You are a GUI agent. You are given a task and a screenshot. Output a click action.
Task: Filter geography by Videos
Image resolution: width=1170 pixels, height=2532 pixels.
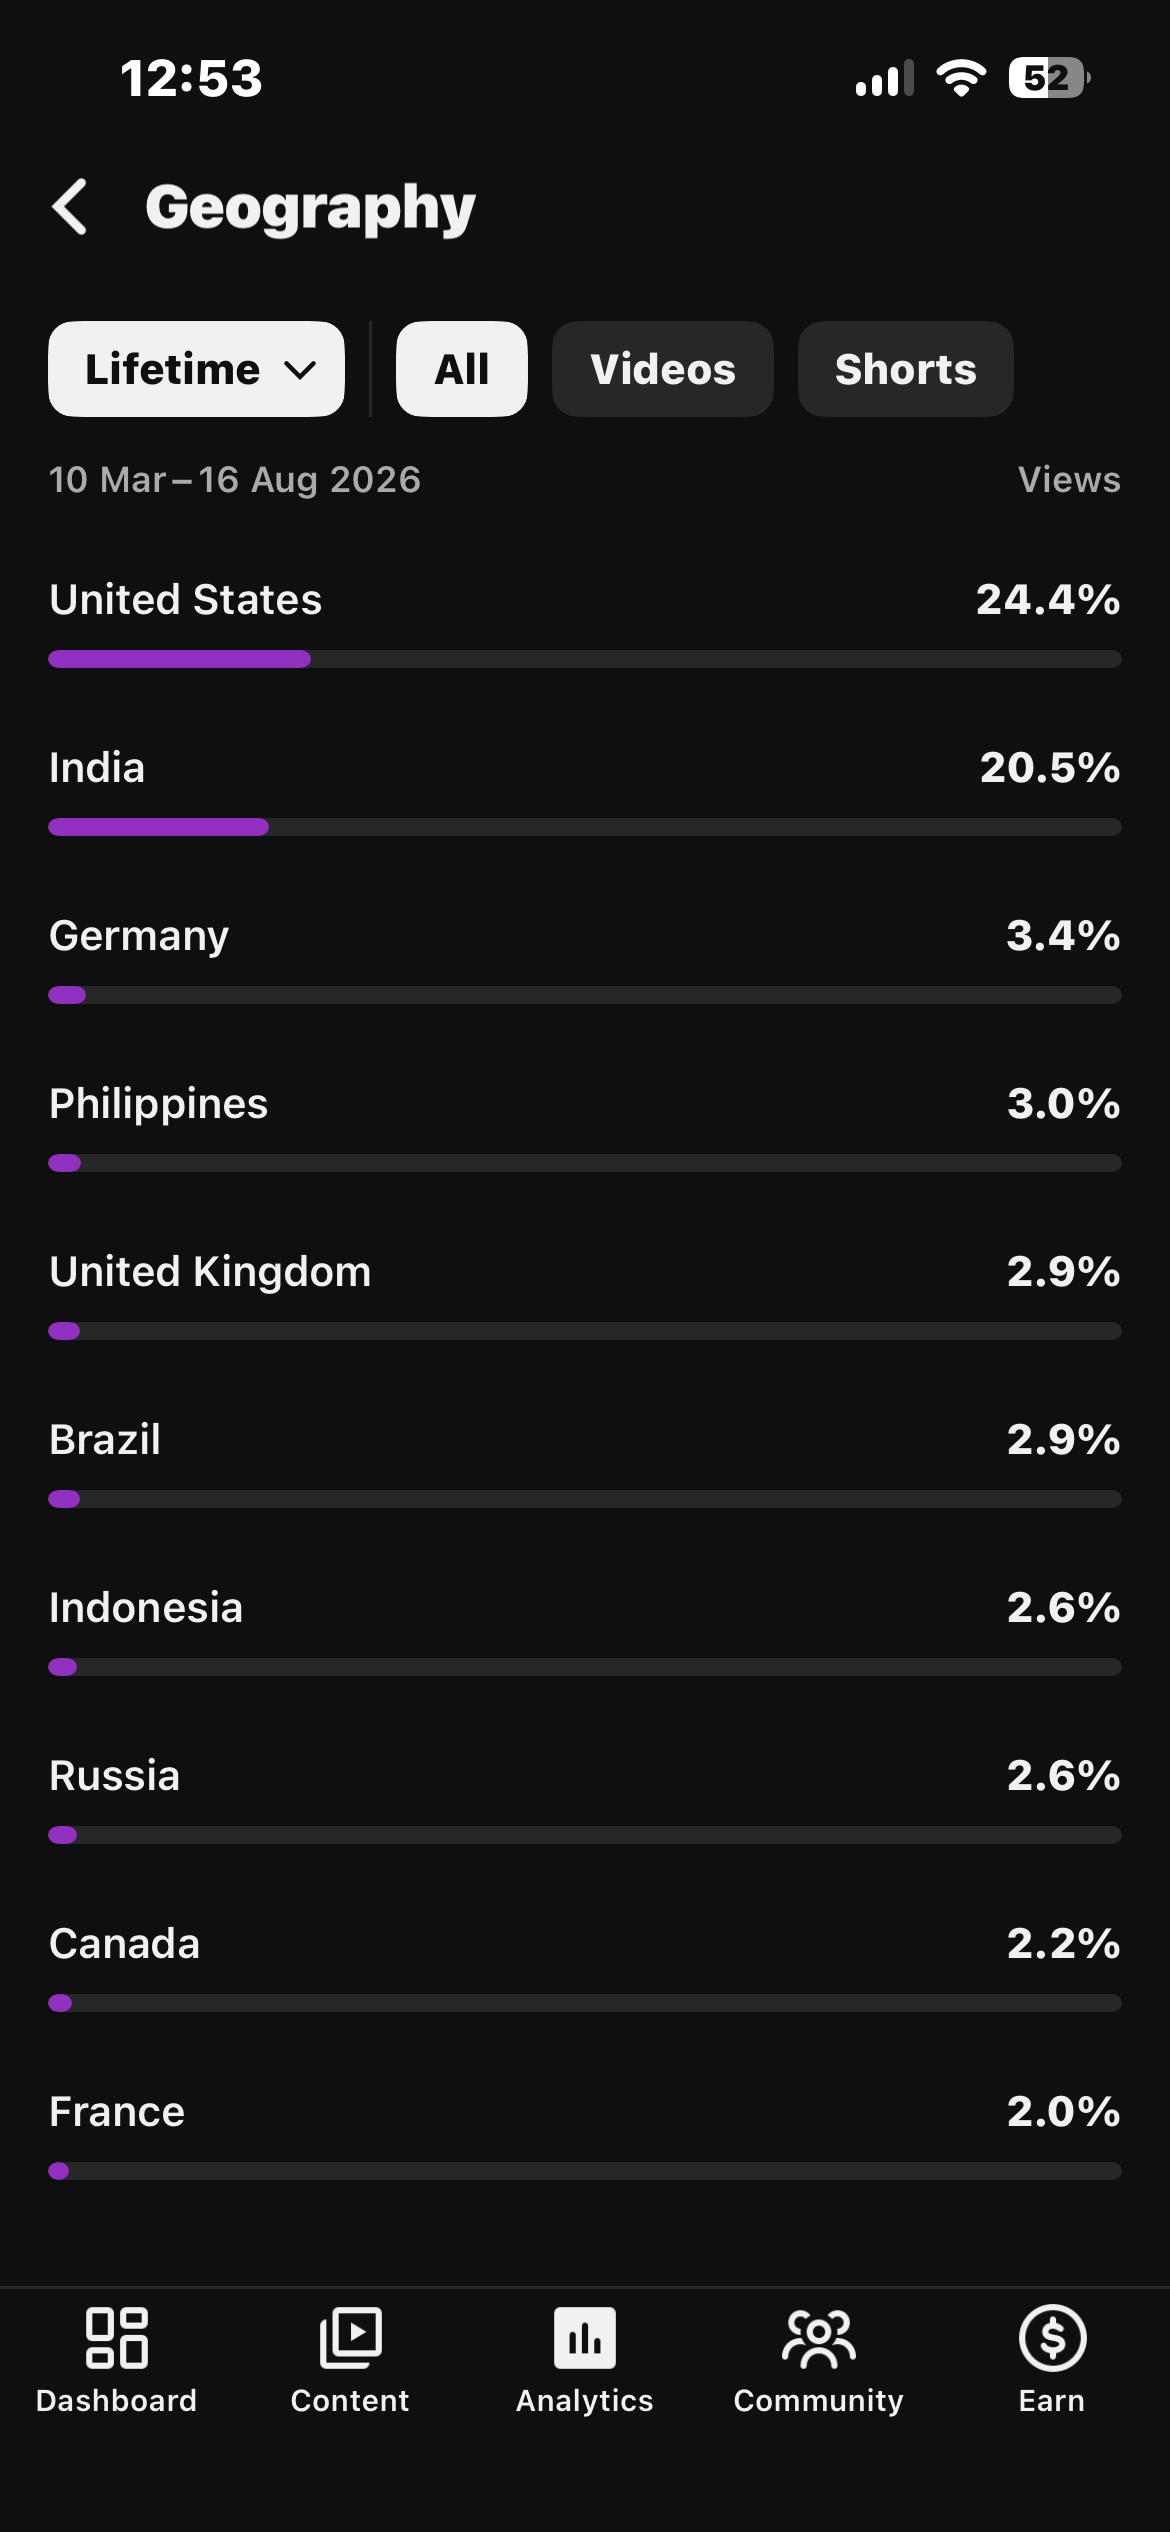[663, 369]
